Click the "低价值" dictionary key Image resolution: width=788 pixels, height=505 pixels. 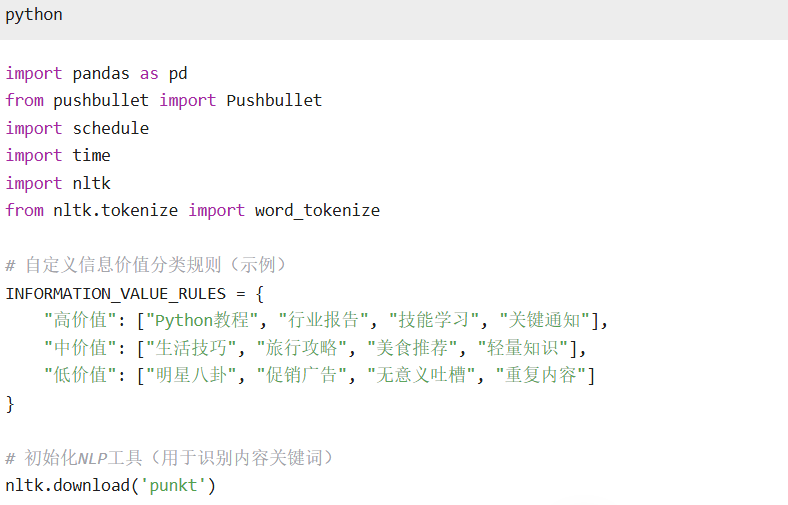click(x=80, y=375)
